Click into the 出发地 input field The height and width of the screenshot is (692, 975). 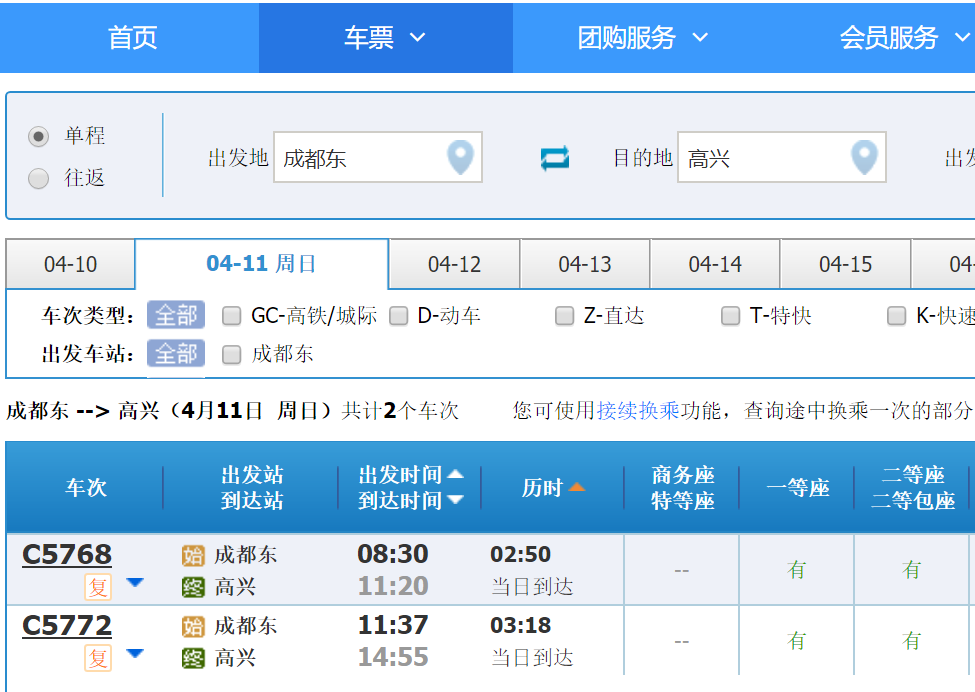(360, 158)
